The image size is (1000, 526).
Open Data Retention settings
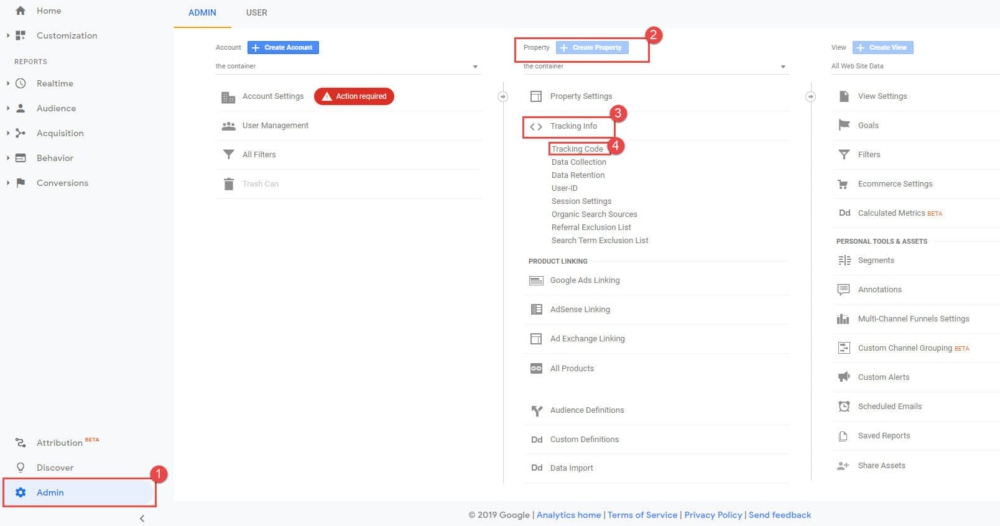pyautogui.click(x=578, y=175)
